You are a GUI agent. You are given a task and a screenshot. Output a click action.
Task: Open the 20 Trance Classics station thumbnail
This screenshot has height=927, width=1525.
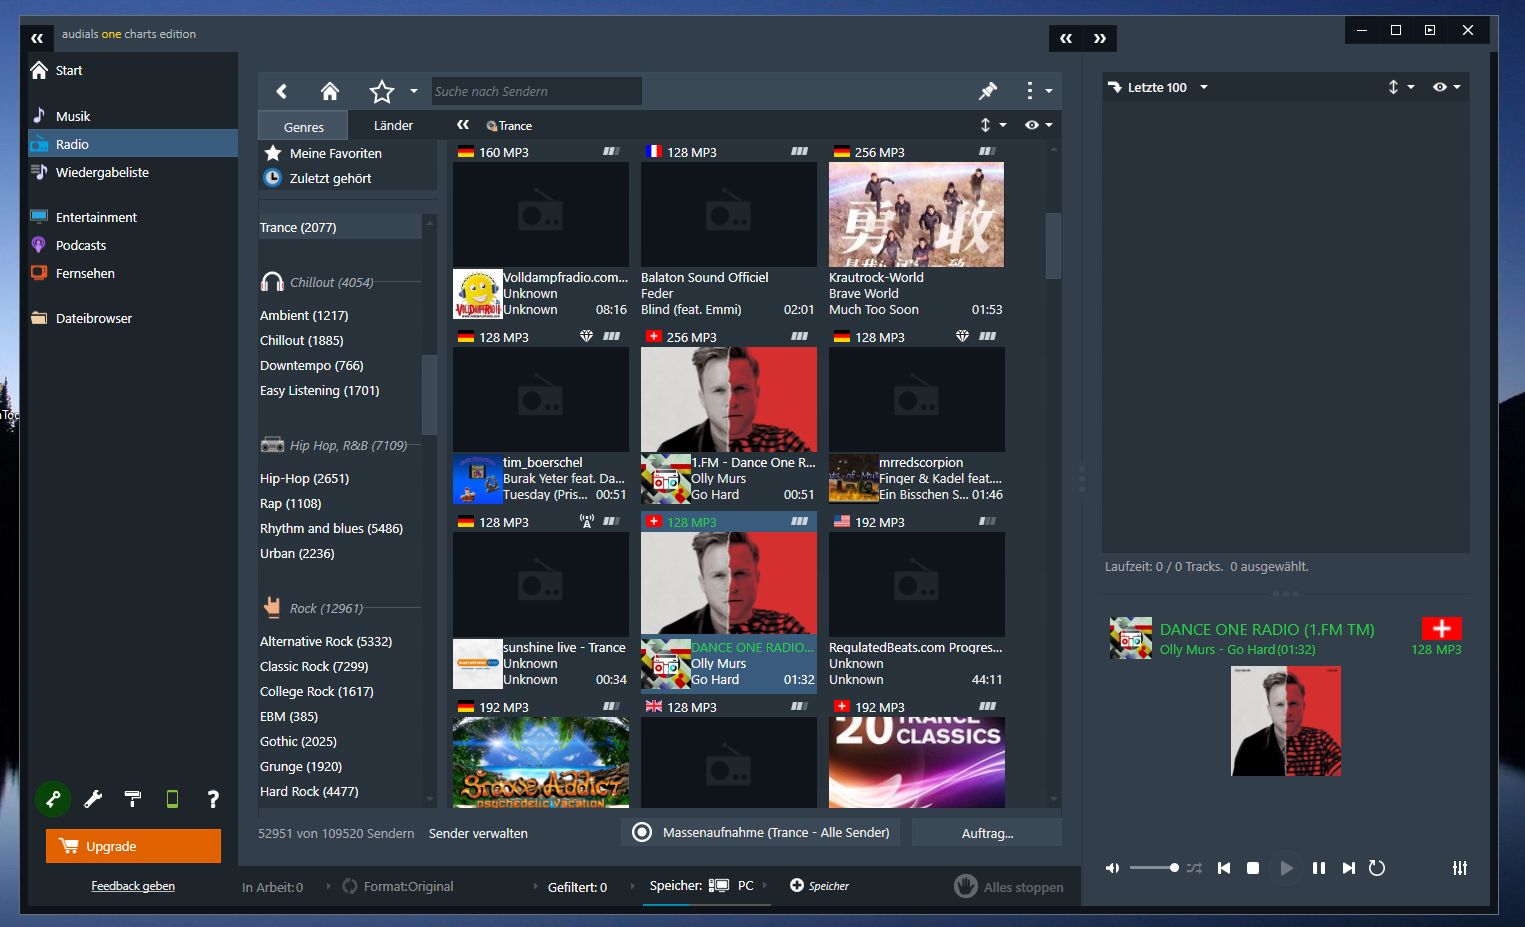click(x=916, y=762)
